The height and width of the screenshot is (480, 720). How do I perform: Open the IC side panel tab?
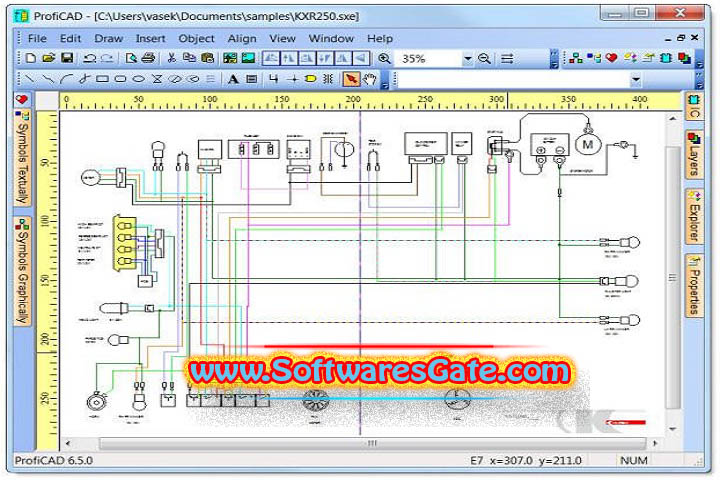point(694,106)
